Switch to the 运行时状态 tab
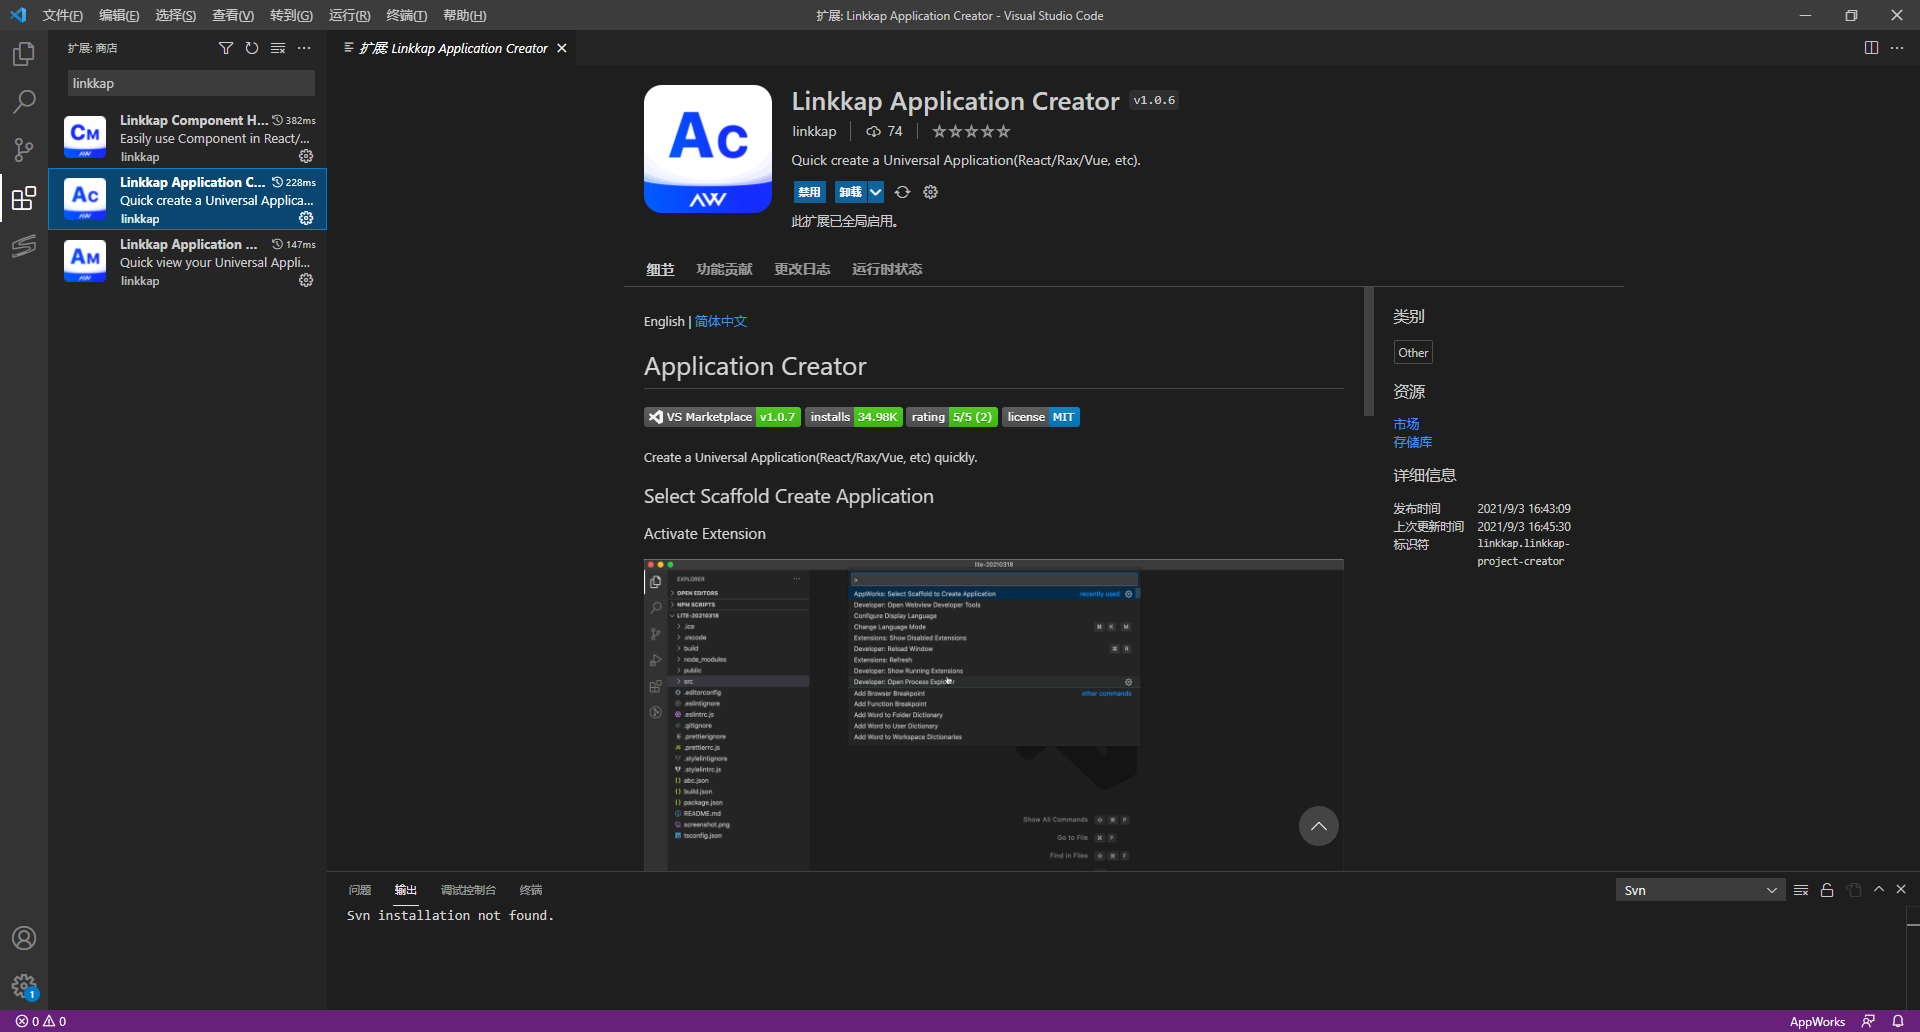Screen dimensions: 1920x1032 pos(887,269)
